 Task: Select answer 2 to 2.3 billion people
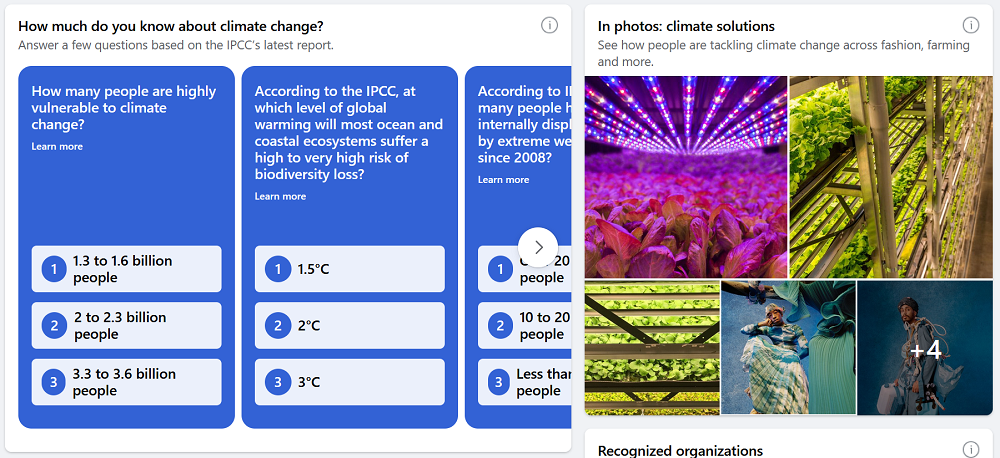click(x=126, y=326)
